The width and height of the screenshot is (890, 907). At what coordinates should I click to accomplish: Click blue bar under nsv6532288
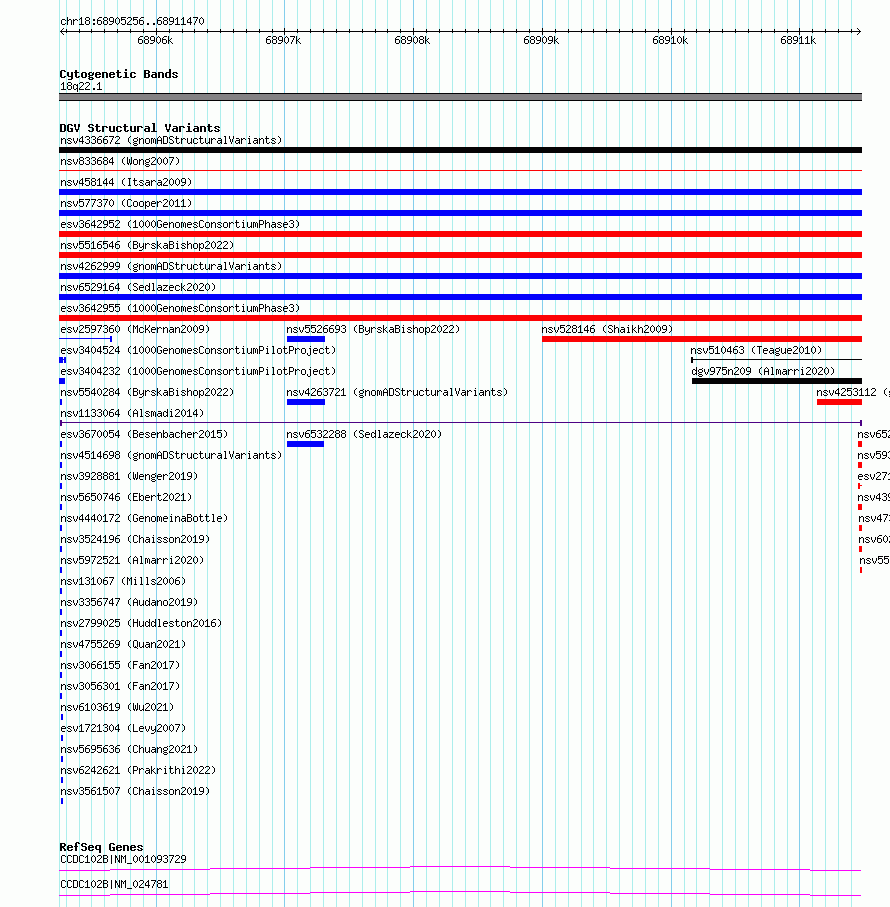(305, 444)
